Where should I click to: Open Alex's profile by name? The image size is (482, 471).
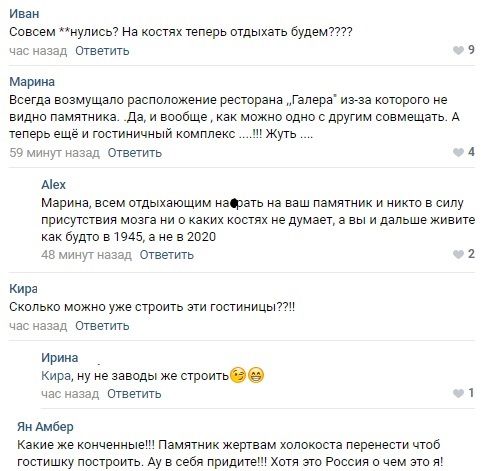pos(53,184)
